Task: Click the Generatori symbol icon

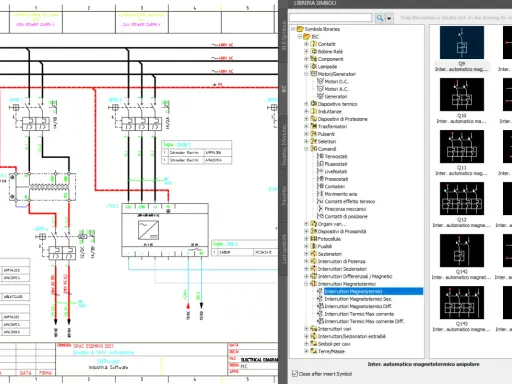Action: pos(320,96)
